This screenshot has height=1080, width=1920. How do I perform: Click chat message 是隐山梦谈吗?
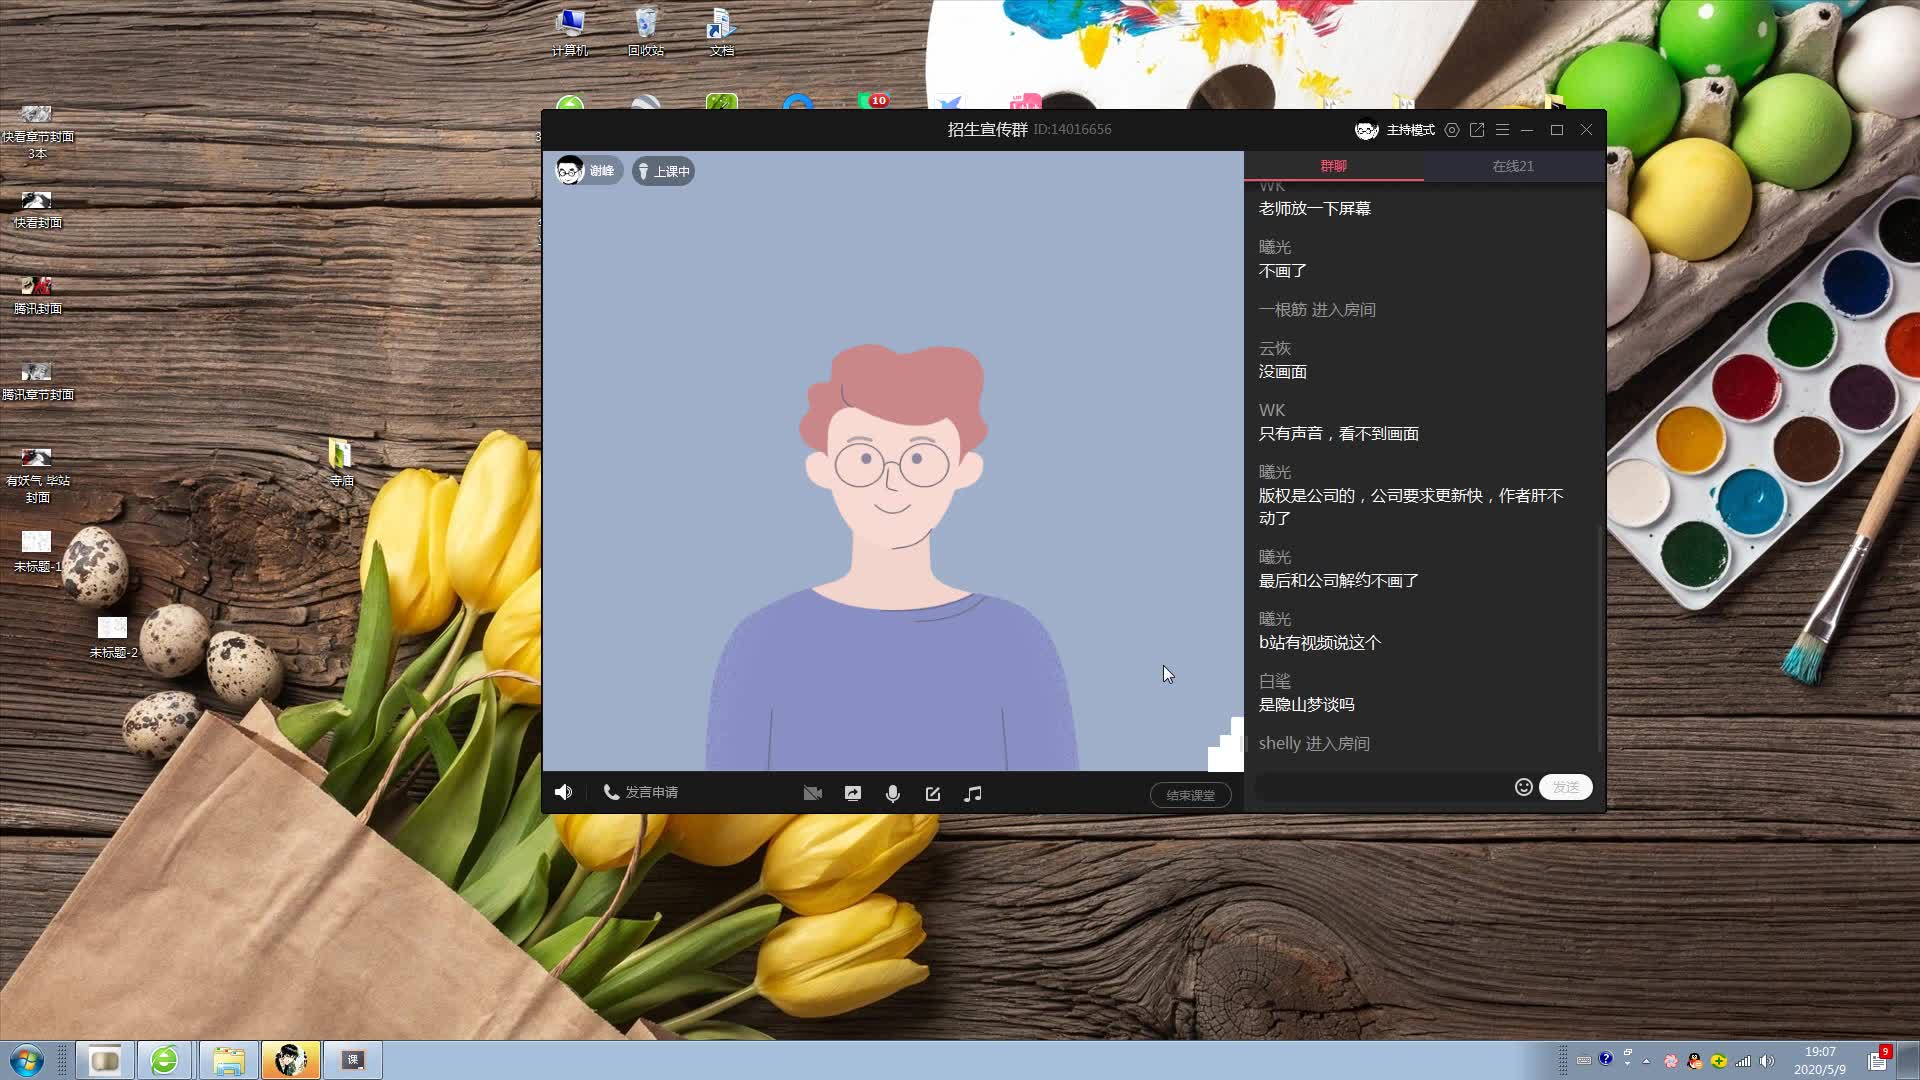(x=1307, y=705)
